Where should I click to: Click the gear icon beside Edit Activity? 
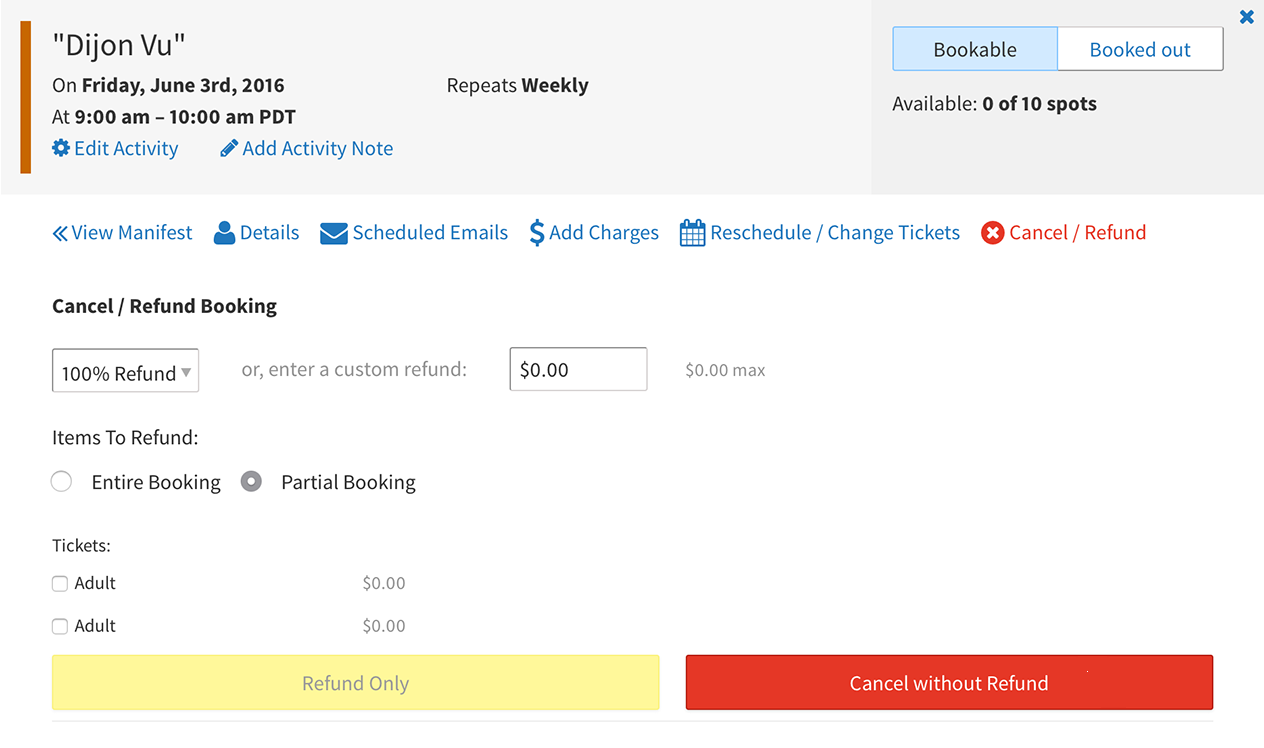point(61,148)
